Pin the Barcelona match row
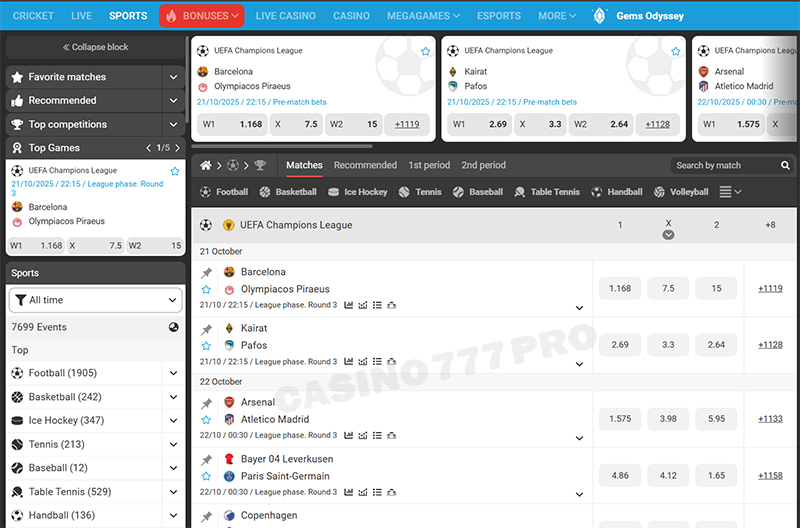Viewport: 800px width, 528px height. (x=206, y=272)
